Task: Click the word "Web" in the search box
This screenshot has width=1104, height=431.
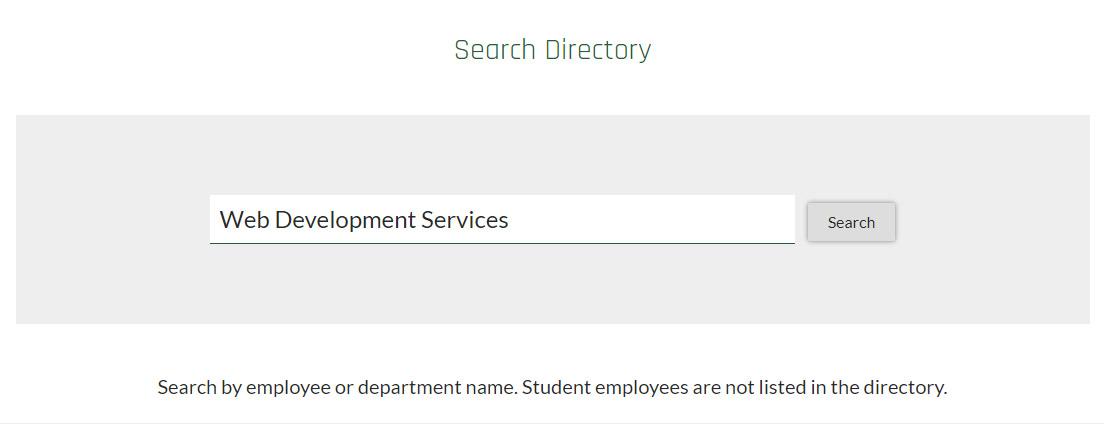Action: pos(244,220)
